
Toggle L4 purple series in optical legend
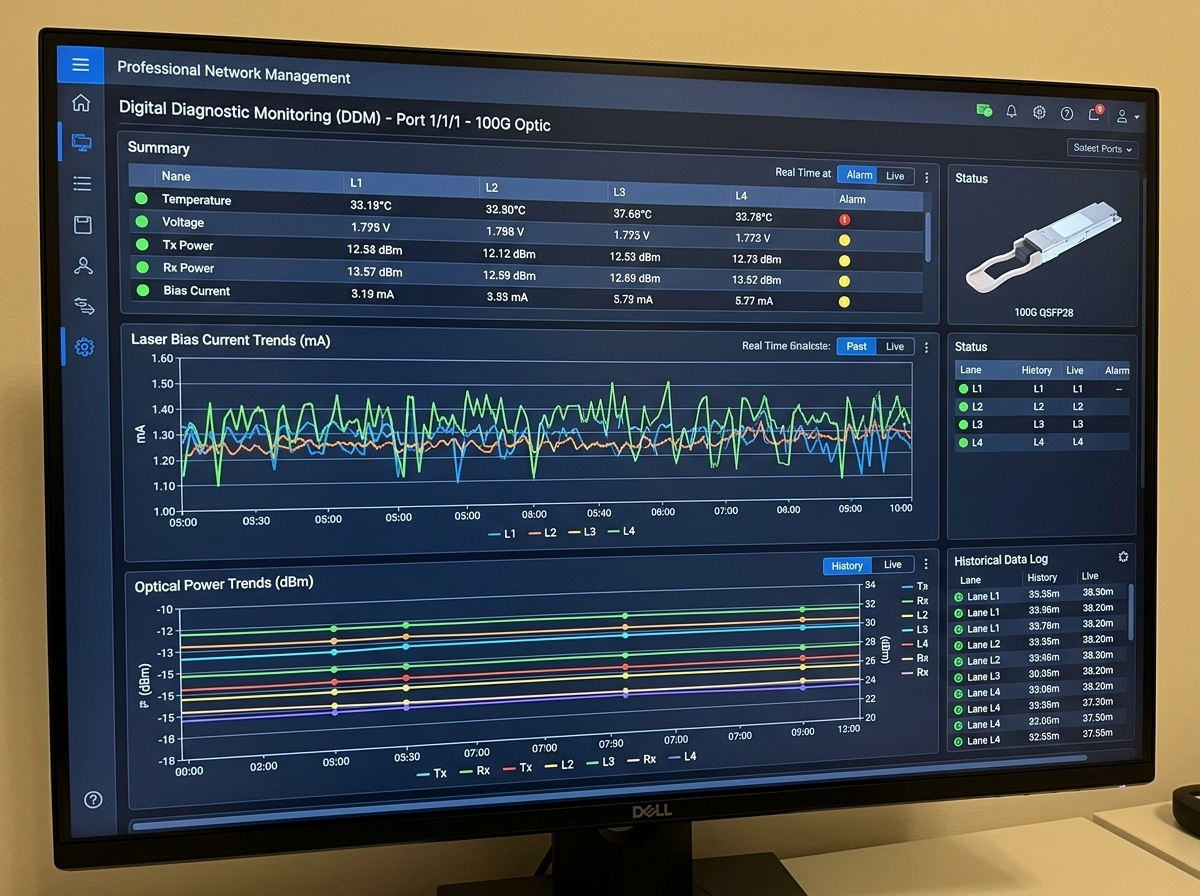click(681, 757)
